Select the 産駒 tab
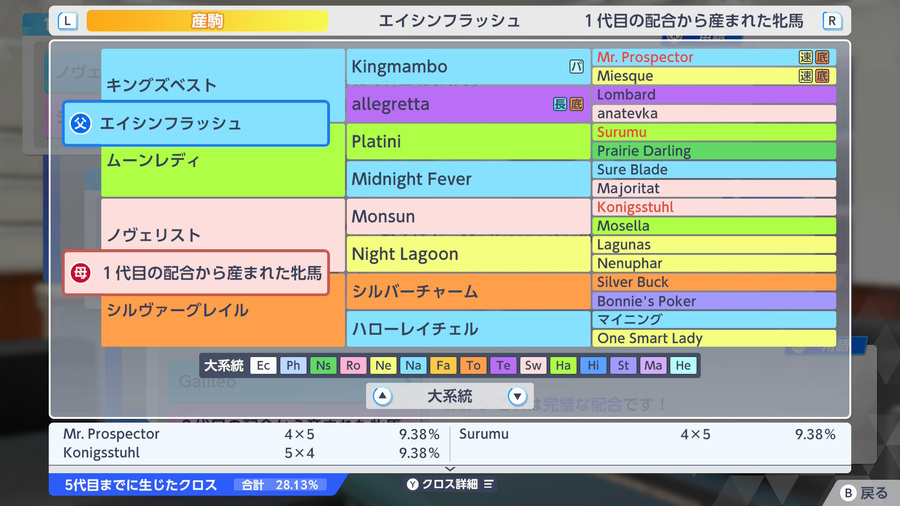Screen dimensions: 900x506 pyautogui.click(x=207, y=21)
